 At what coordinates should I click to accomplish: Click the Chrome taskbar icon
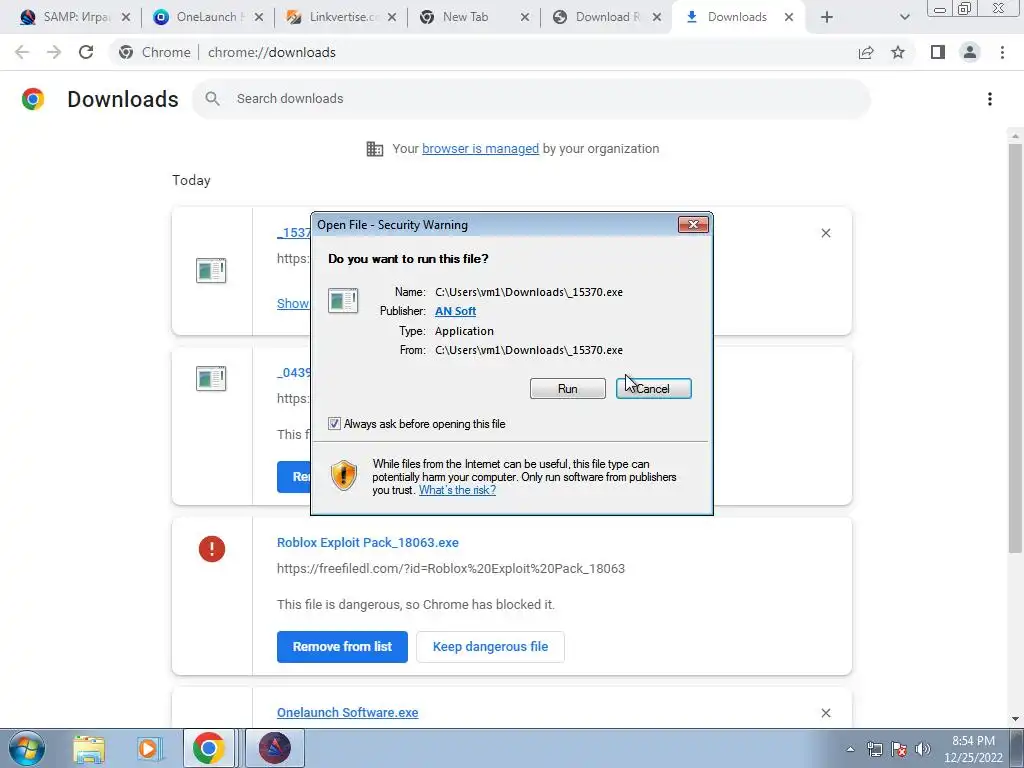pyautogui.click(x=208, y=748)
